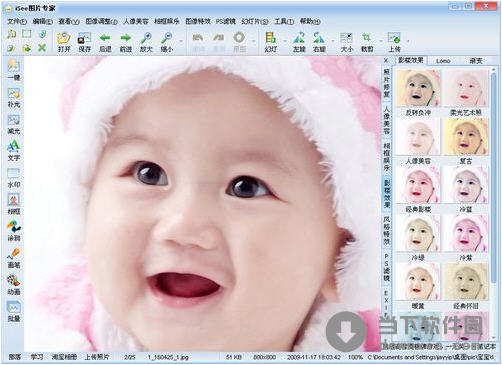Select the 补光 fill light tool
This screenshot has width=502, height=365.
click(x=14, y=97)
